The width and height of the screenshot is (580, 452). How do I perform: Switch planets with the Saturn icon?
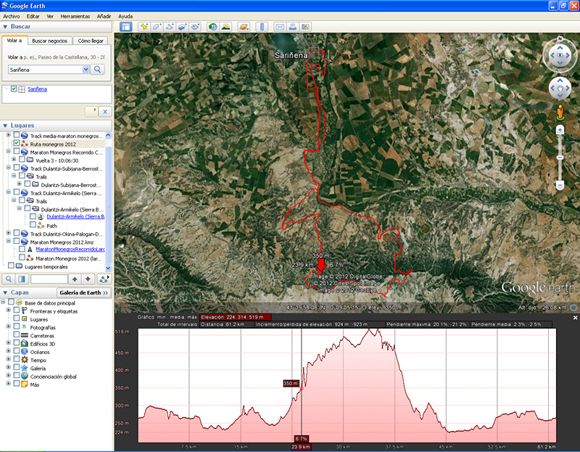(x=243, y=27)
